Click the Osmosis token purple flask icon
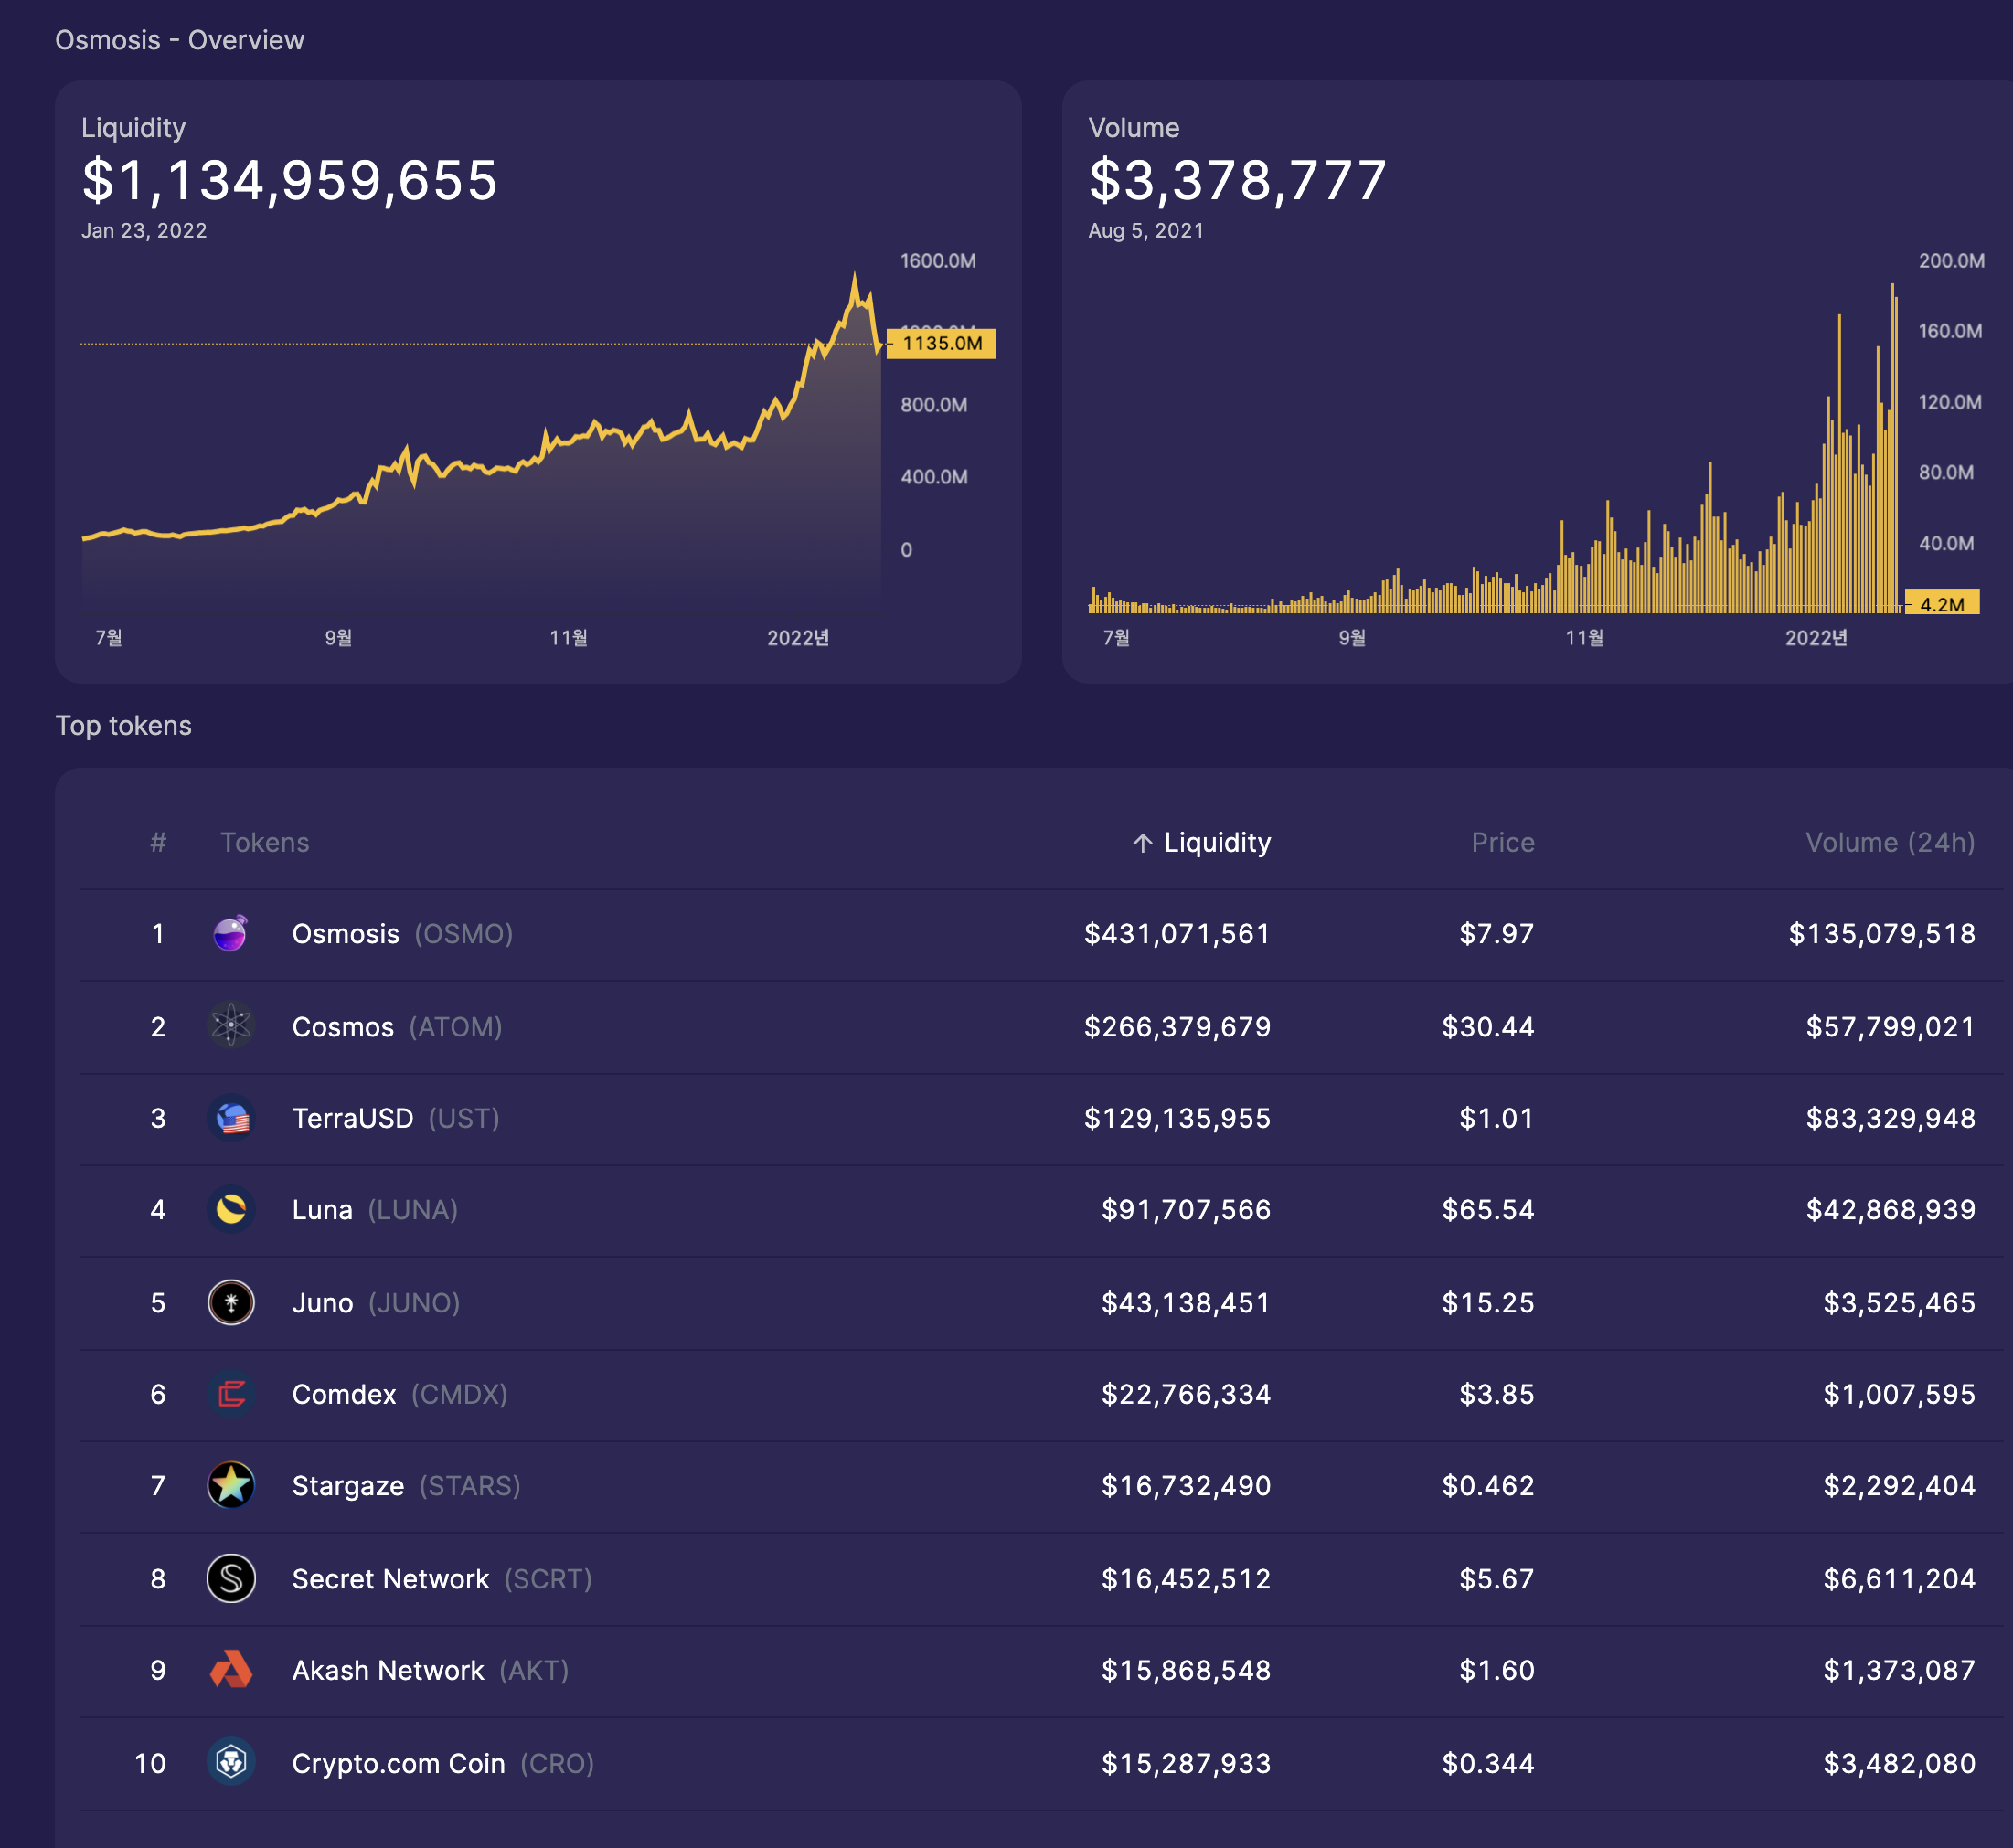Viewport: 2013px width, 1848px height. pos(230,934)
